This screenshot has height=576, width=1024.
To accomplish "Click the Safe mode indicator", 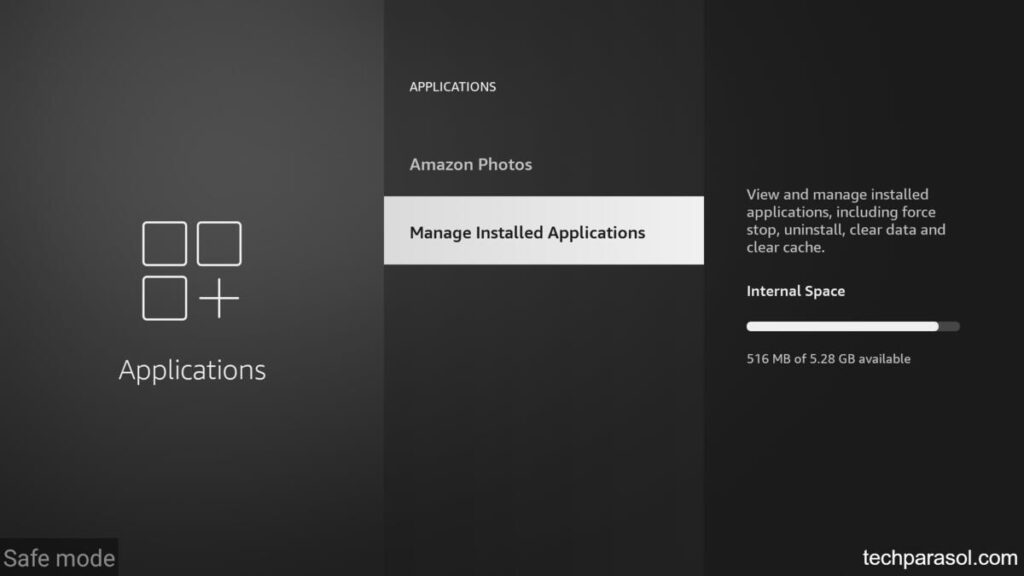I will click(x=59, y=558).
